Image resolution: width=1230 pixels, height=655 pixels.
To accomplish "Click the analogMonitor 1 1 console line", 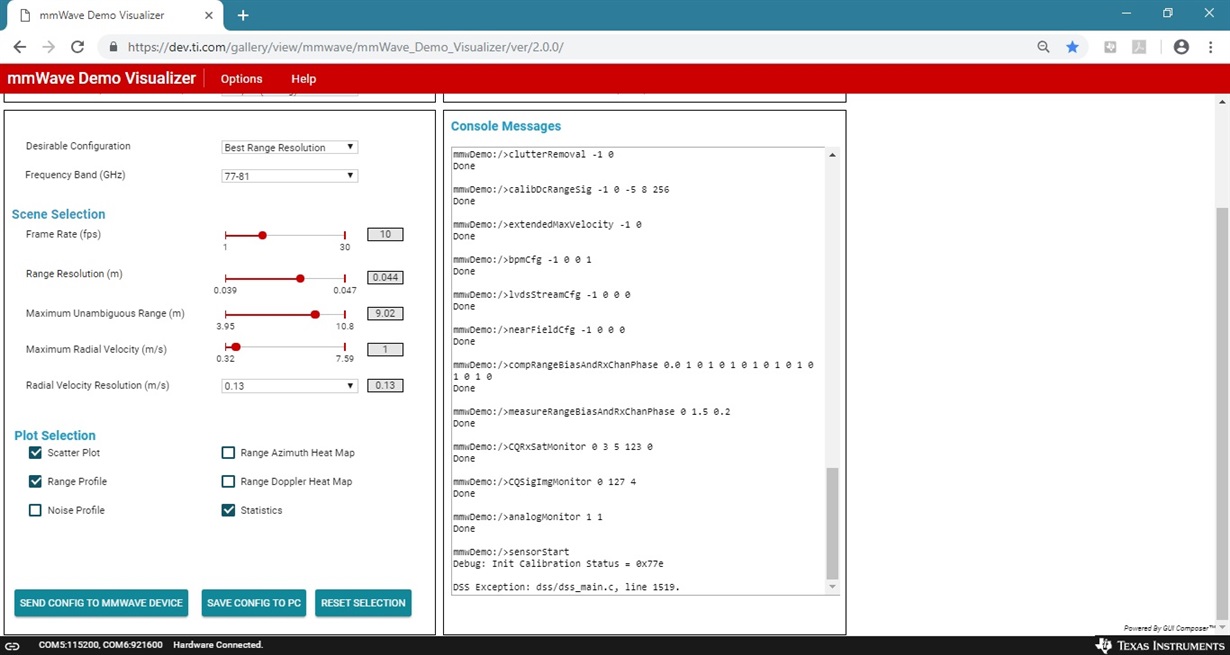I will click(x=528, y=517).
